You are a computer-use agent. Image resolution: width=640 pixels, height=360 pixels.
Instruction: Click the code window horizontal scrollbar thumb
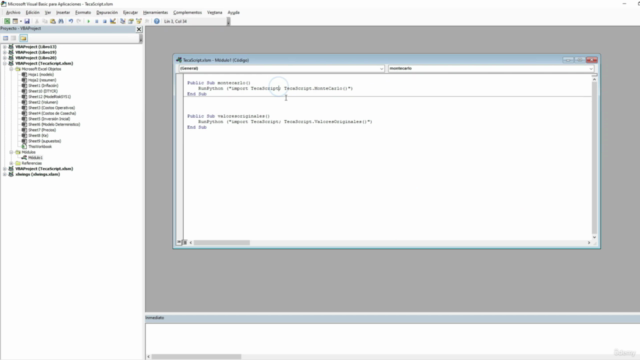click(222, 242)
